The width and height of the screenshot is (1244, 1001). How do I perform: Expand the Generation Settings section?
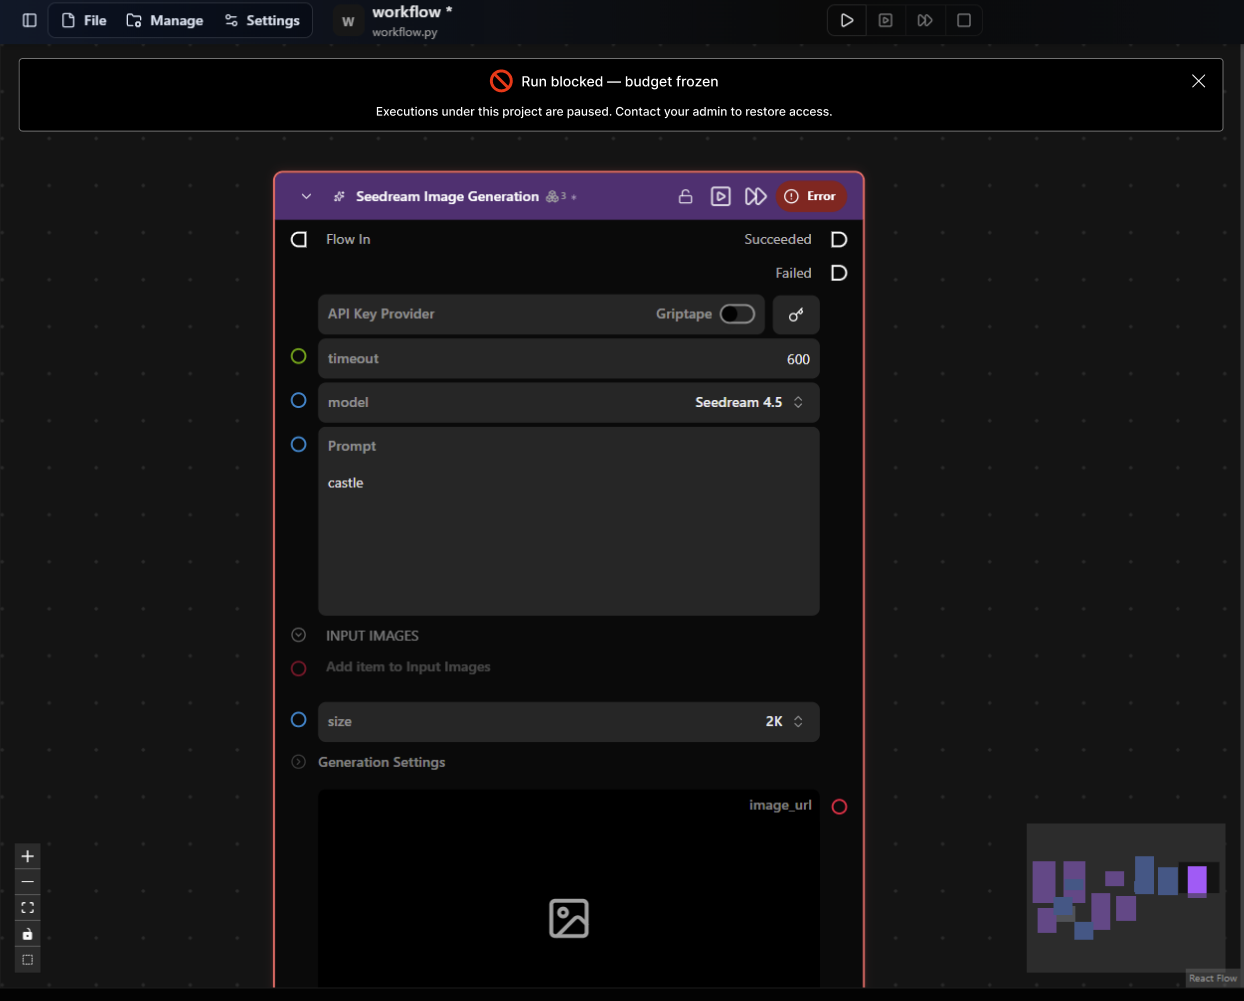click(298, 762)
